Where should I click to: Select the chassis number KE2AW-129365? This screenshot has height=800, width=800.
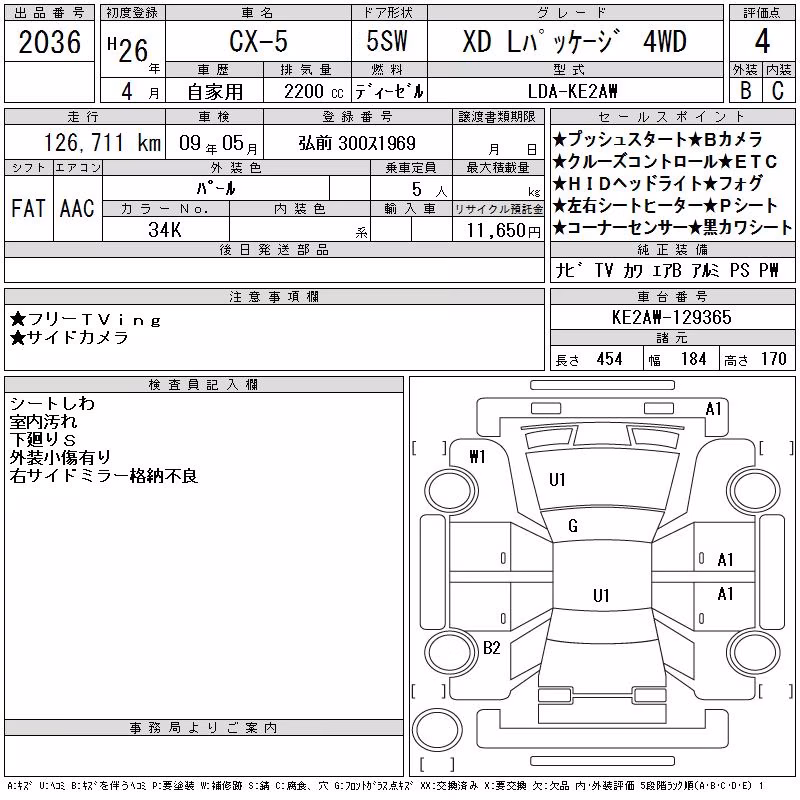(x=671, y=317)
